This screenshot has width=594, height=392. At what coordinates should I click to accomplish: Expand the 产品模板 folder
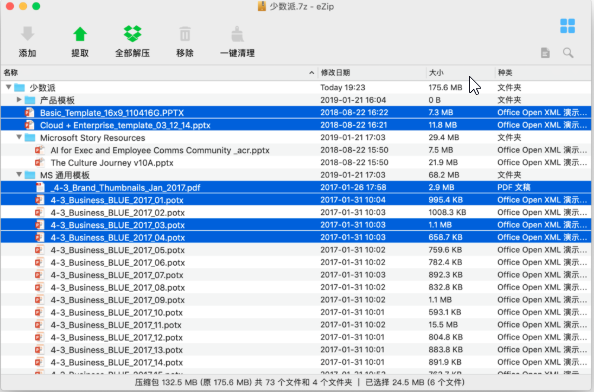[19, 100]
